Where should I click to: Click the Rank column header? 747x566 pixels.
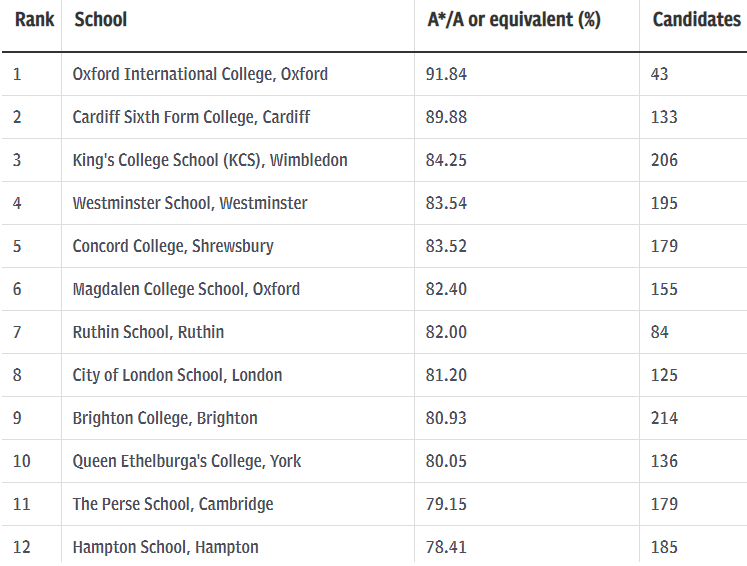point(34,20)
